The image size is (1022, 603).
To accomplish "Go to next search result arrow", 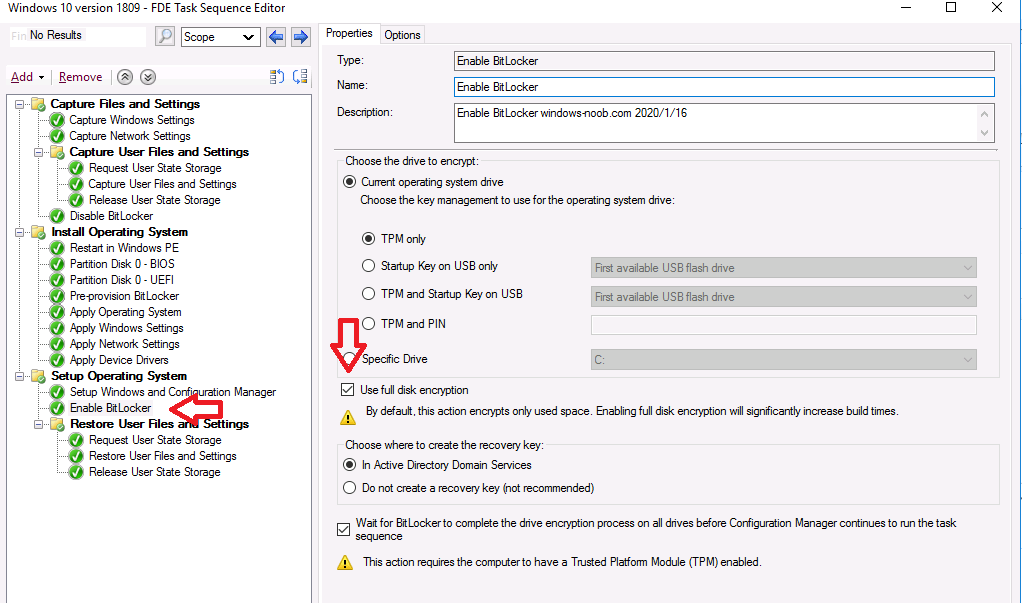I will click(300, 37).
